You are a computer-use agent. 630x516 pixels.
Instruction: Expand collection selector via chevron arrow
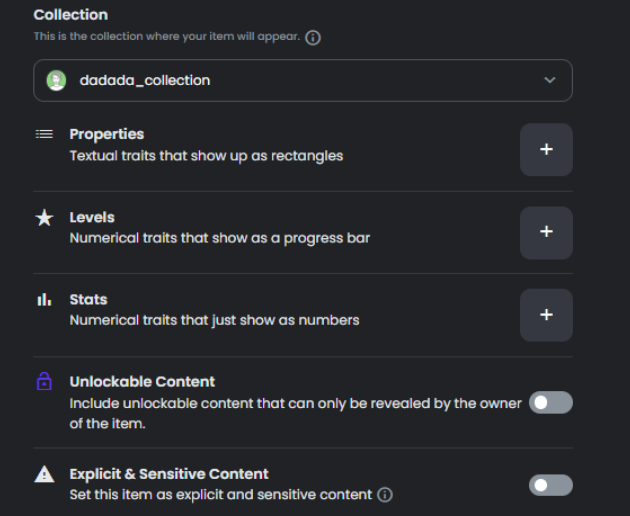point(550,80)
